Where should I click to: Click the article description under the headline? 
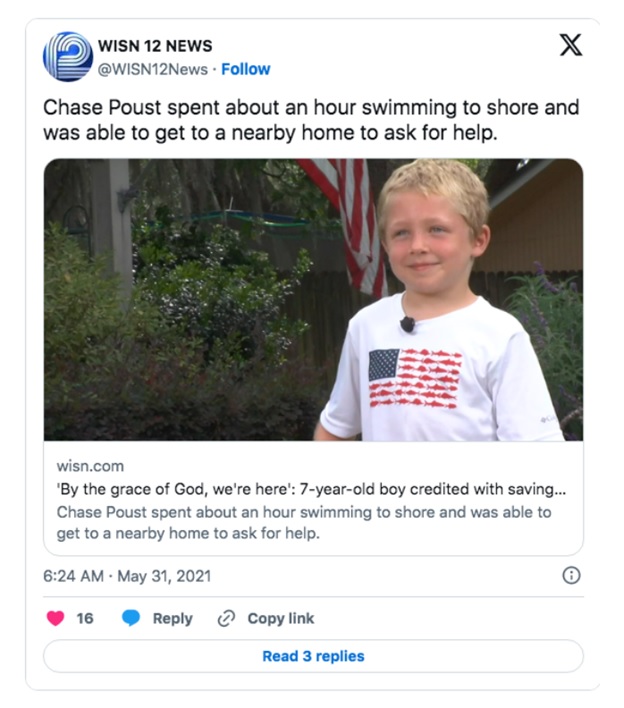(x=303, y=522)
